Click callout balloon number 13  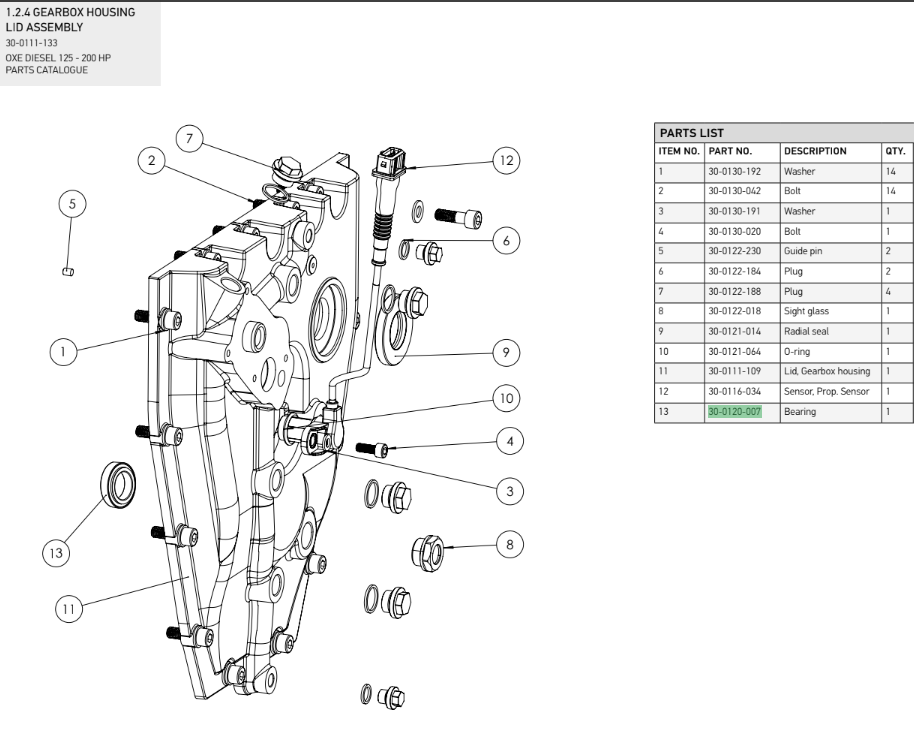pyautogui.click(x=56, y=553)
